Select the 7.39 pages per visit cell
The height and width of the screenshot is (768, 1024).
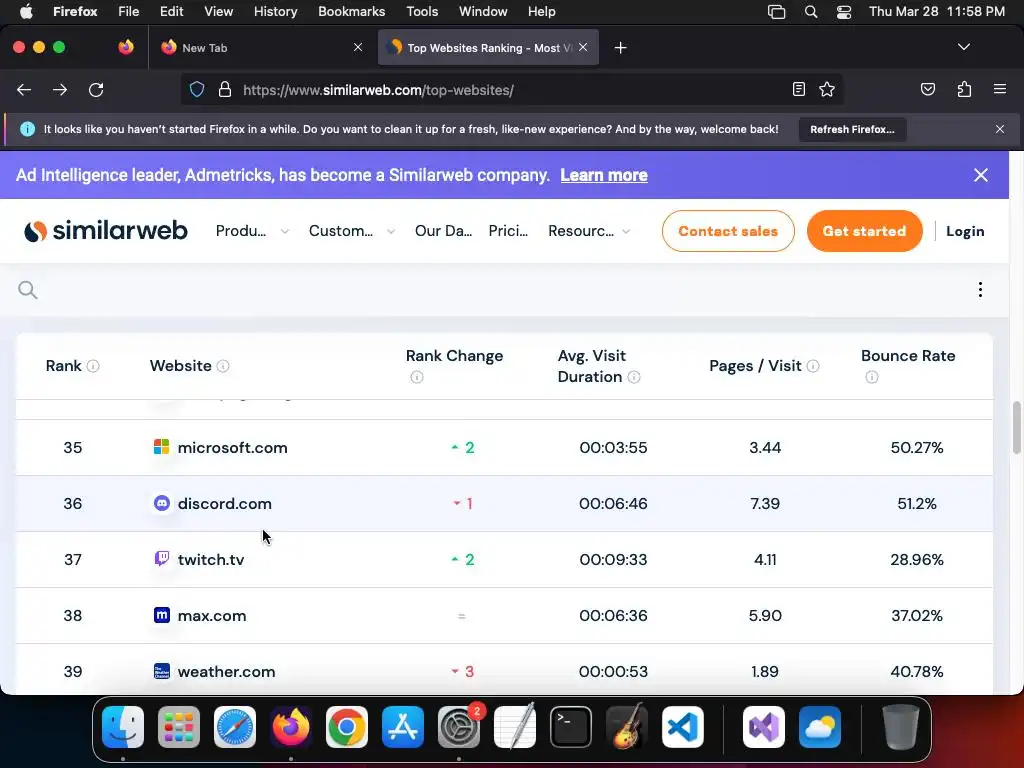pos(765,504)
